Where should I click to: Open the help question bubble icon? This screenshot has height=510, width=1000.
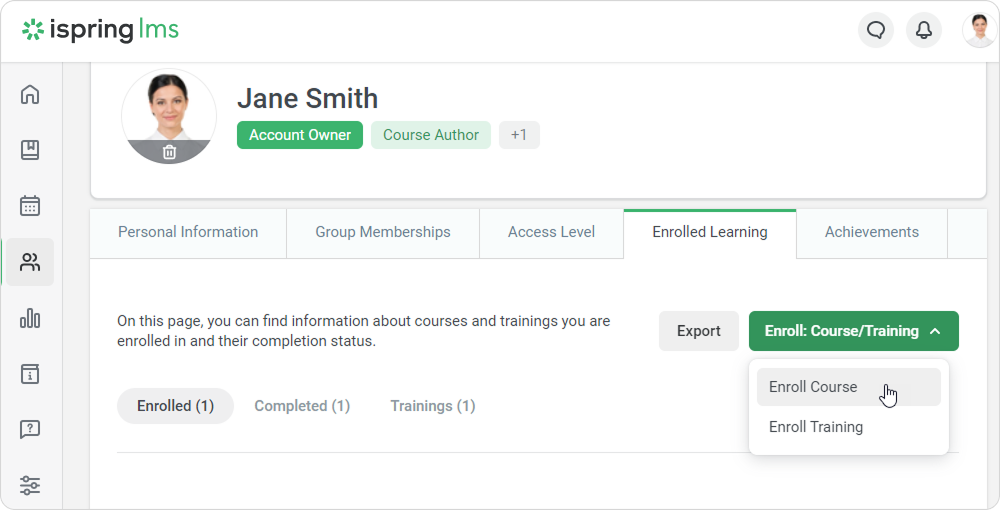click(x=30, y=430)
